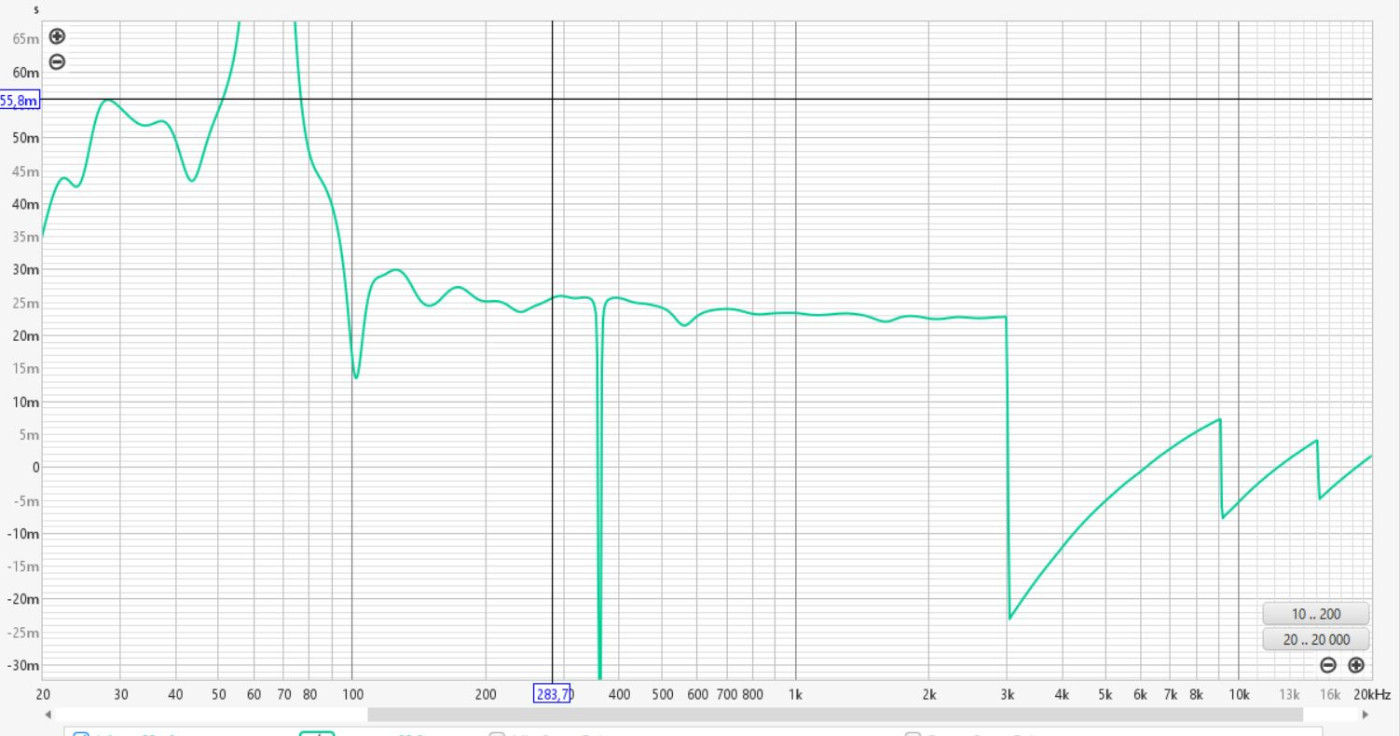Click the horizontal scrollbar thumb
Image resolution: width=1400 pixels, height=736 pixels.
click(x=835, y=715)
